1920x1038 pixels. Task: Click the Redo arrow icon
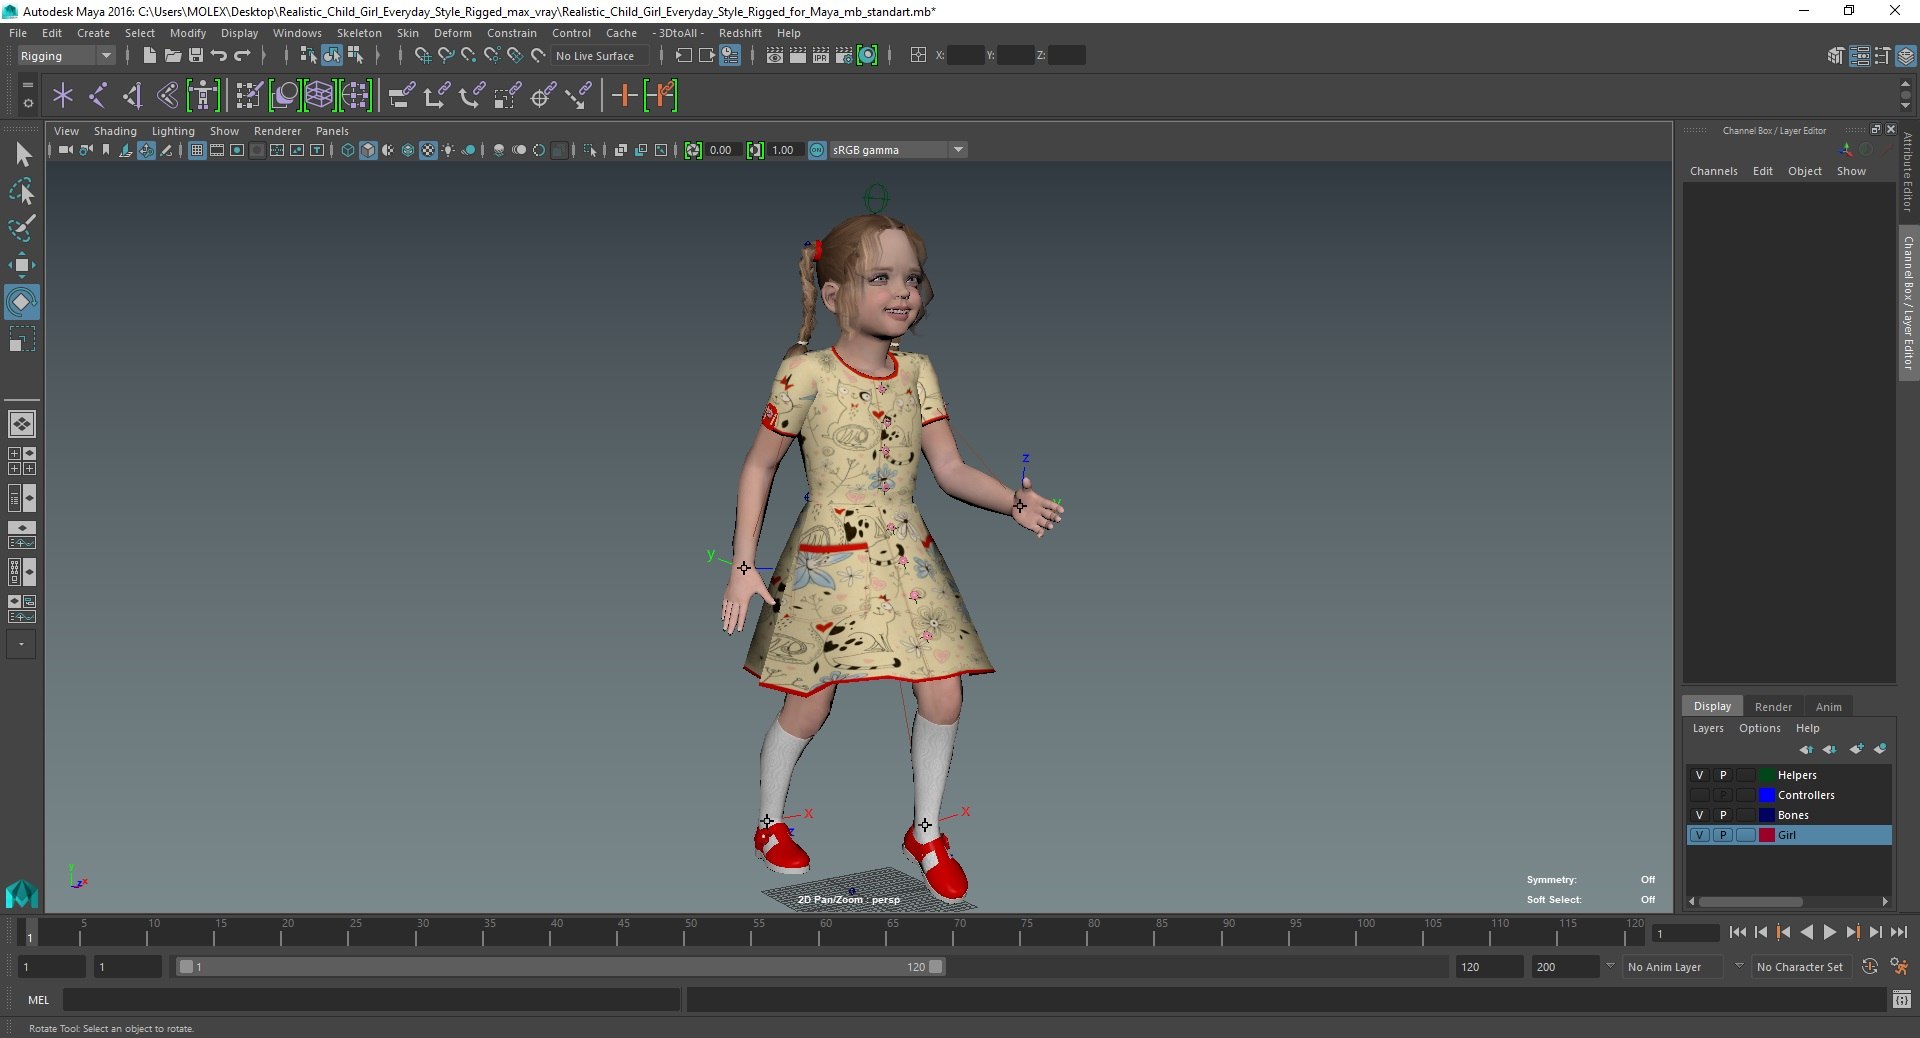pos(242,56)
